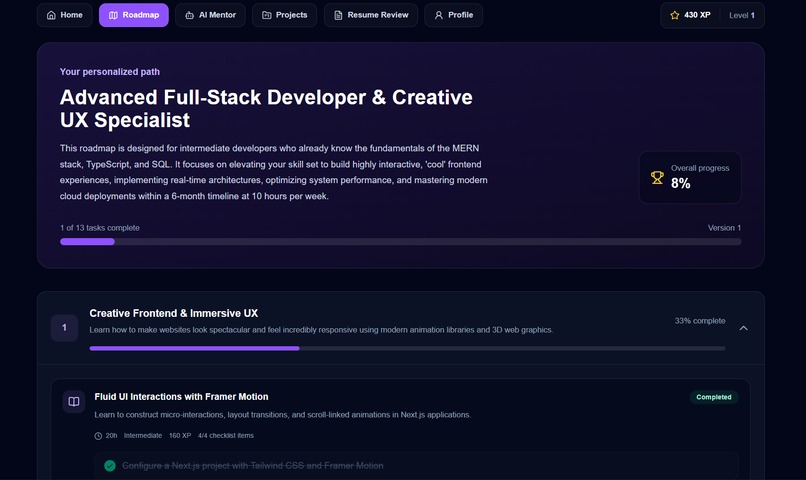Click the Fluid UI Interactions with Framer Motion title
This screenshot has width=806, height=480.
coord(181,397)
